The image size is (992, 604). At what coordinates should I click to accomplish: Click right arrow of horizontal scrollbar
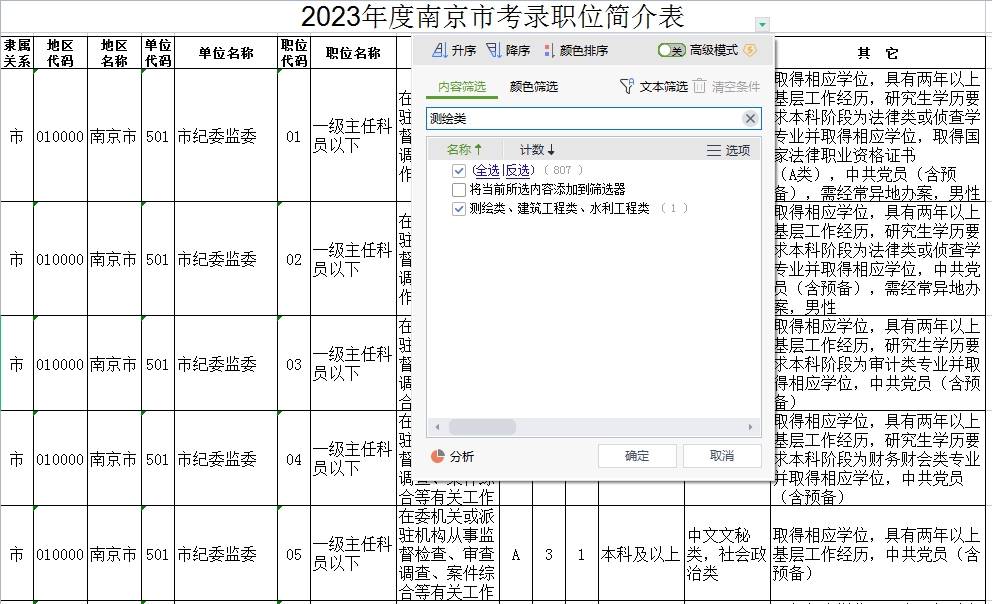point(750,427)
